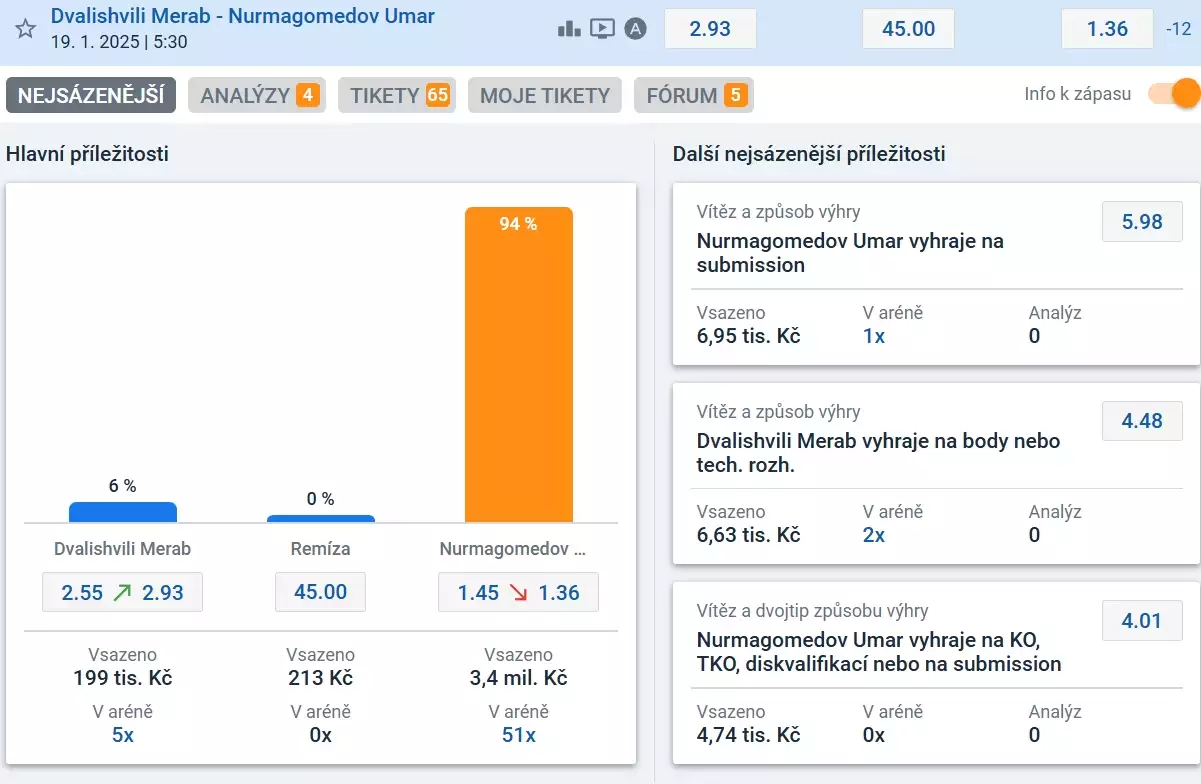Select the Nejsázenější tab
Viewport: 1201px width, 784px height.
coord(91,96)
